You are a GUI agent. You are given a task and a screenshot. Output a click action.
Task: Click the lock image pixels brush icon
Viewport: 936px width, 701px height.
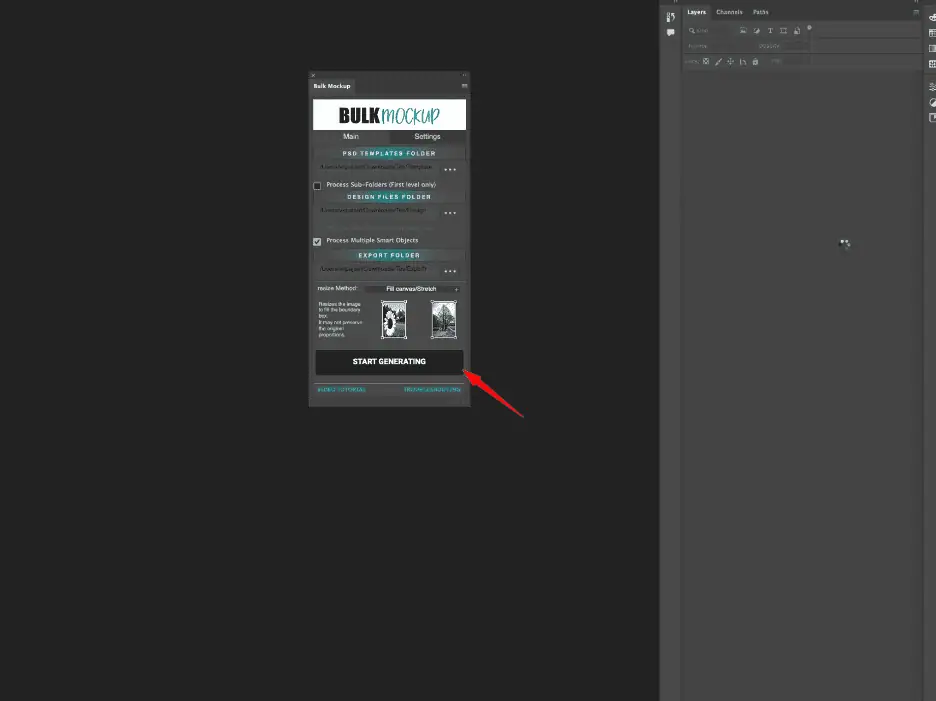[718, 61]
